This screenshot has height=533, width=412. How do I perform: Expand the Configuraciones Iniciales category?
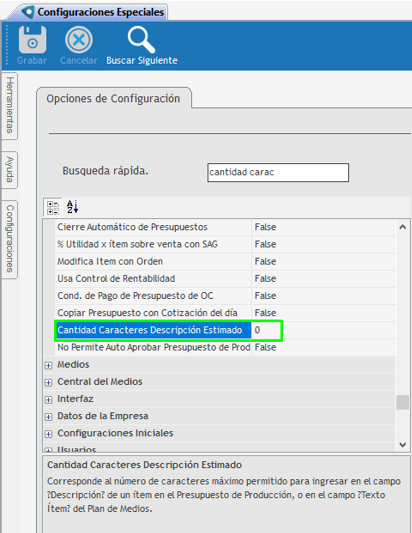coord(49,434)
